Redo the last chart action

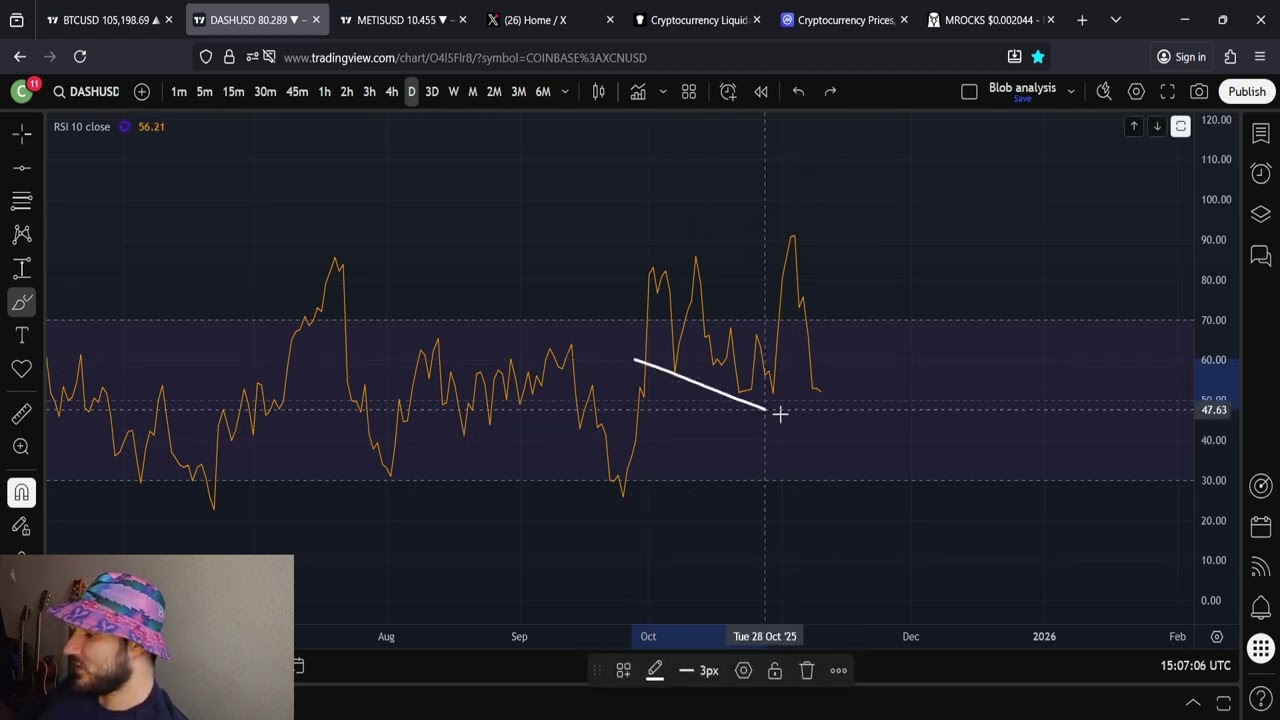tap(830, 91)
